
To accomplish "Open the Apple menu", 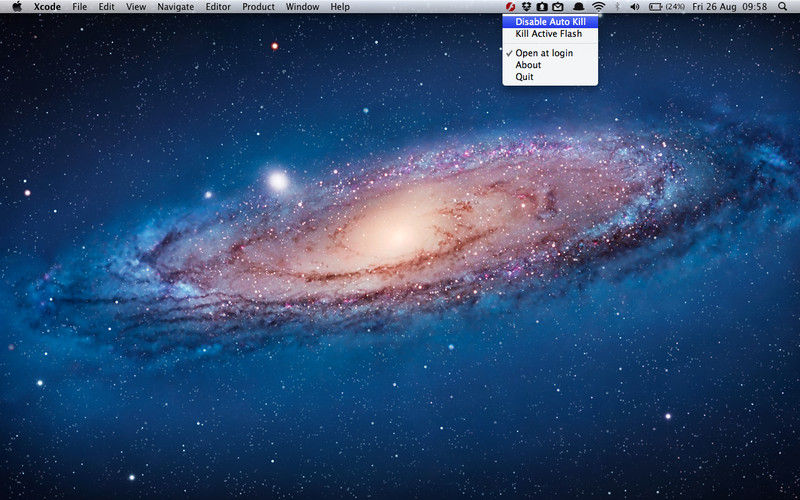I will (17, 6).
